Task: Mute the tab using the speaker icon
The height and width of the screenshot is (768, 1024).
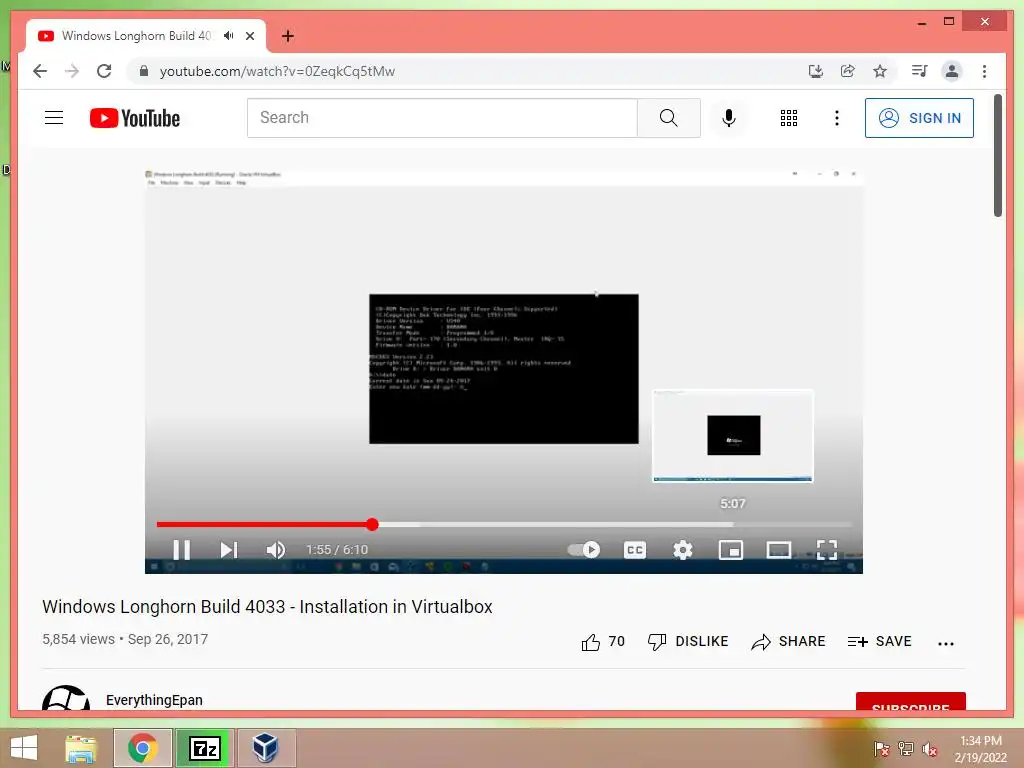Action: tap(229, 36)
